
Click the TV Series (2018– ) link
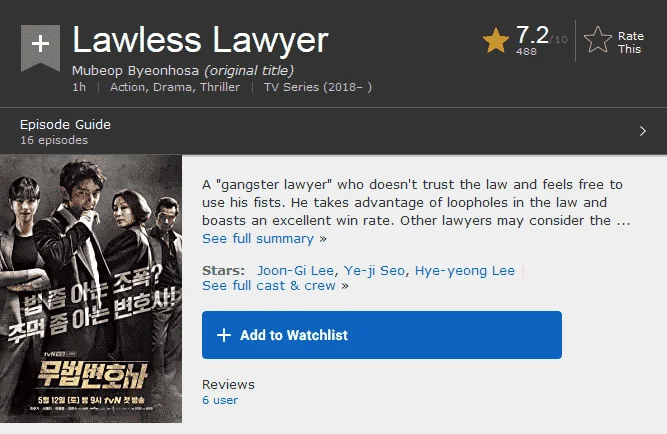pyautogui.click(x=318, y=87)
